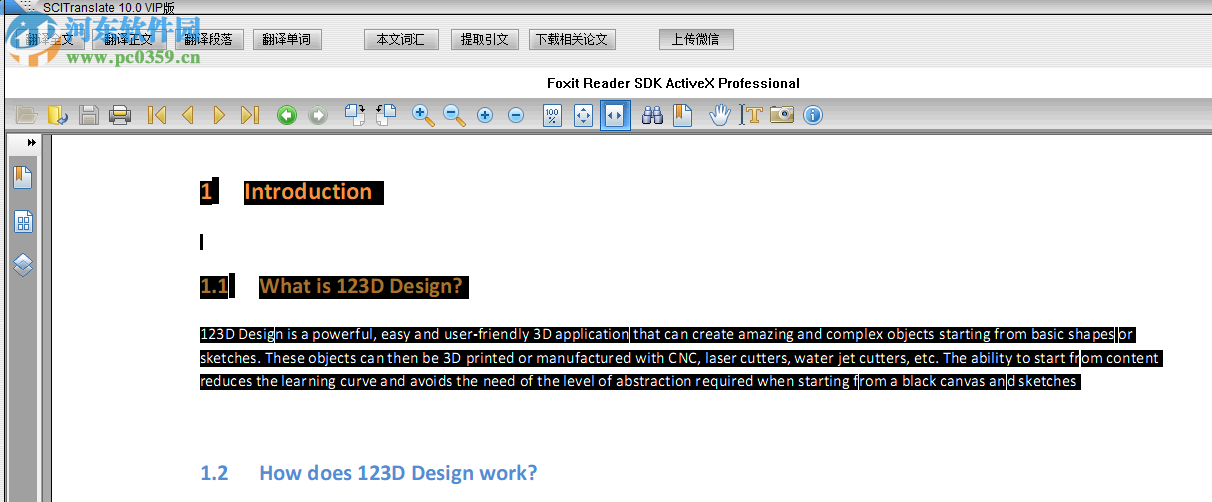Viewport: 1212px width, 502px height.
Task: Save the document with the floppy icon
Action: (88, 115)
